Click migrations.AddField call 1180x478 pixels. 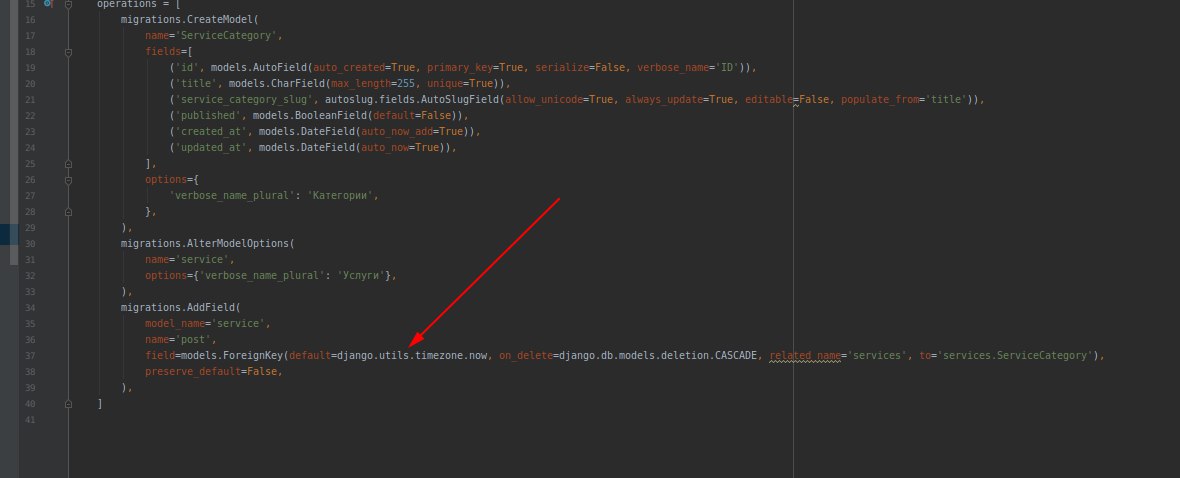coord(180,308)
